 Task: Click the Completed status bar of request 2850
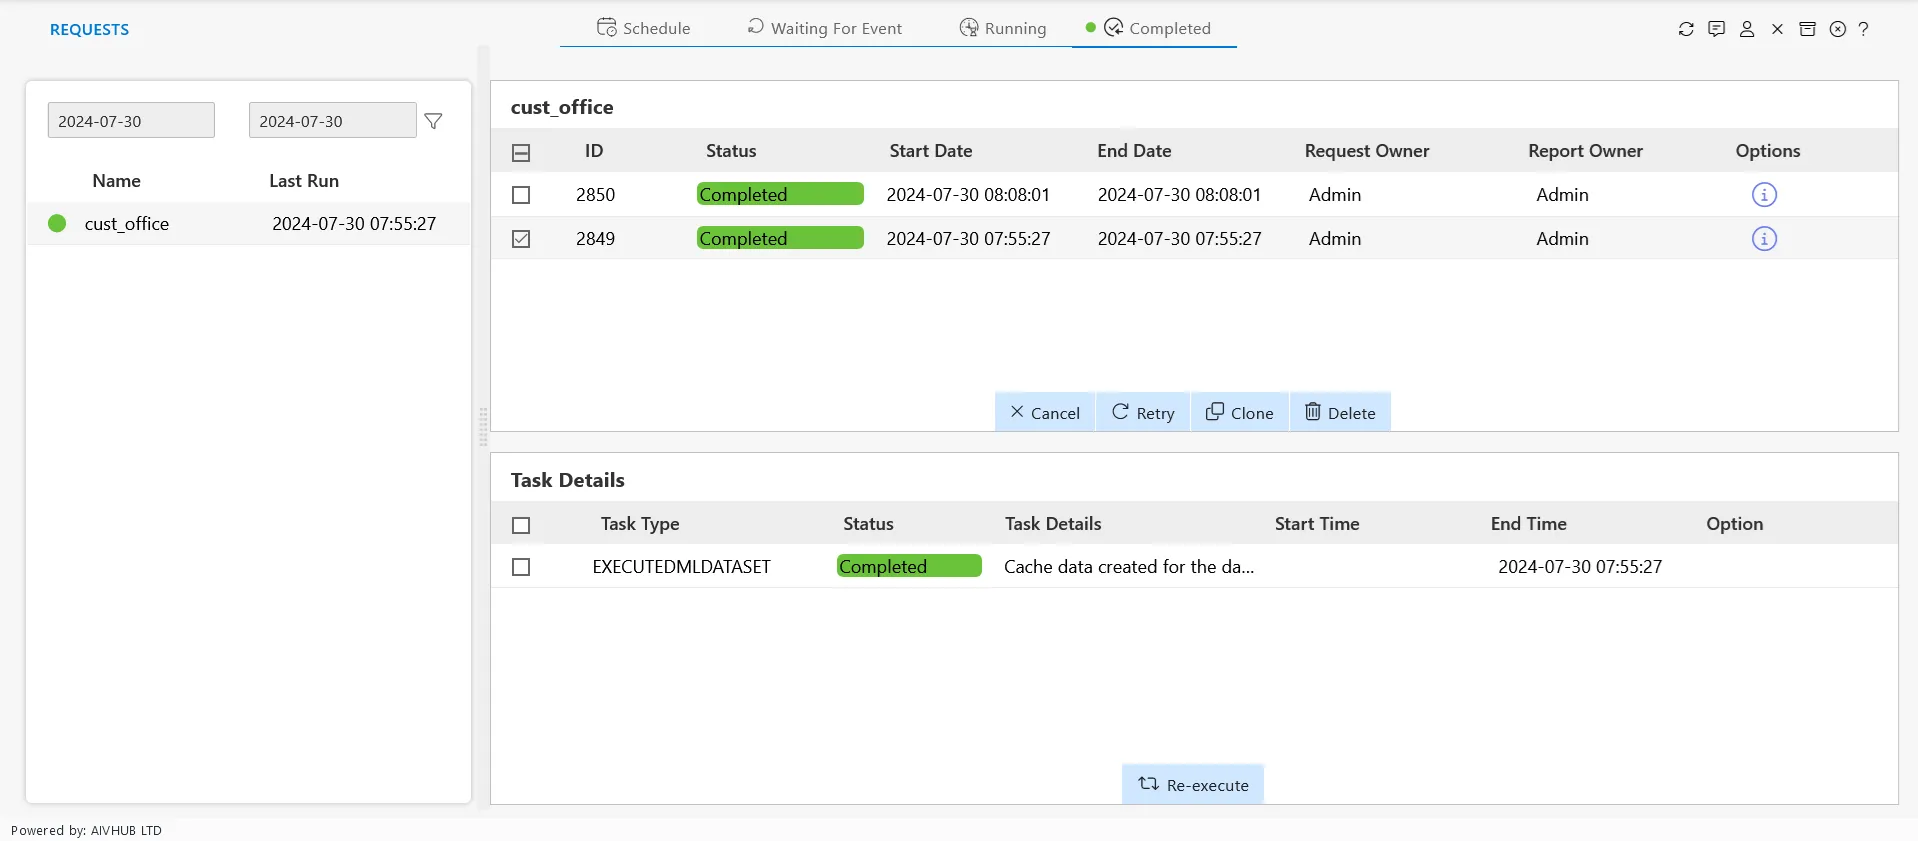tap(780, 194)
